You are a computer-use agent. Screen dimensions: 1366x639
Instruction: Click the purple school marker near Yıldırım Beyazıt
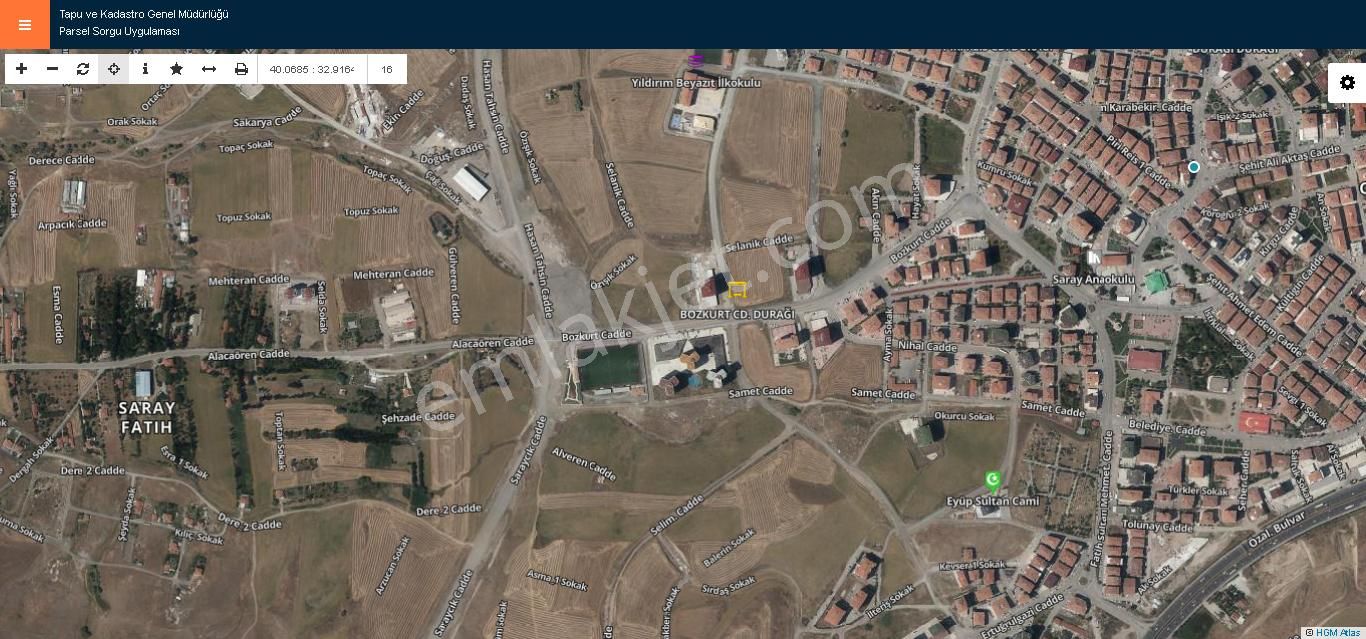pos(696,60)
